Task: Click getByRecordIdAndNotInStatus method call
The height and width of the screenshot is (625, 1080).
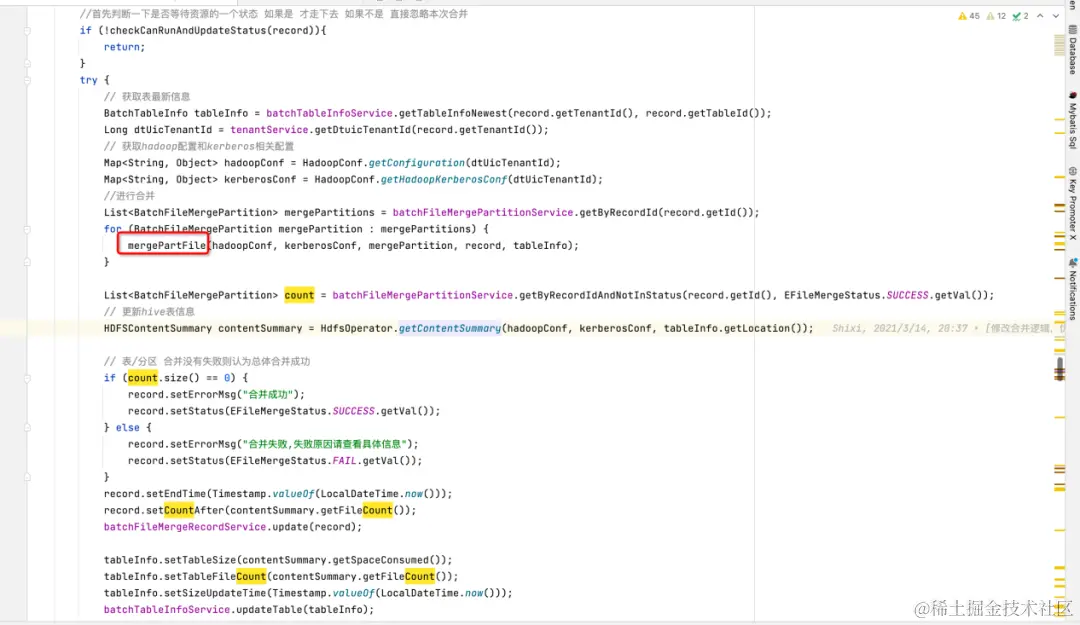Action: tap(600, 295)
